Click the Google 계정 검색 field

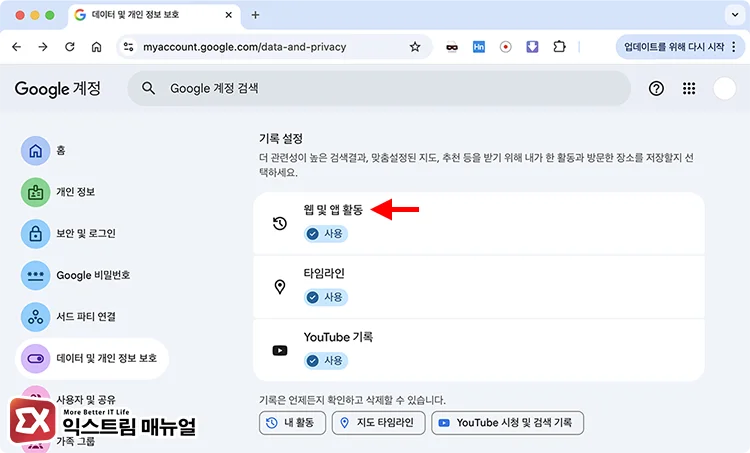(379, 88)
